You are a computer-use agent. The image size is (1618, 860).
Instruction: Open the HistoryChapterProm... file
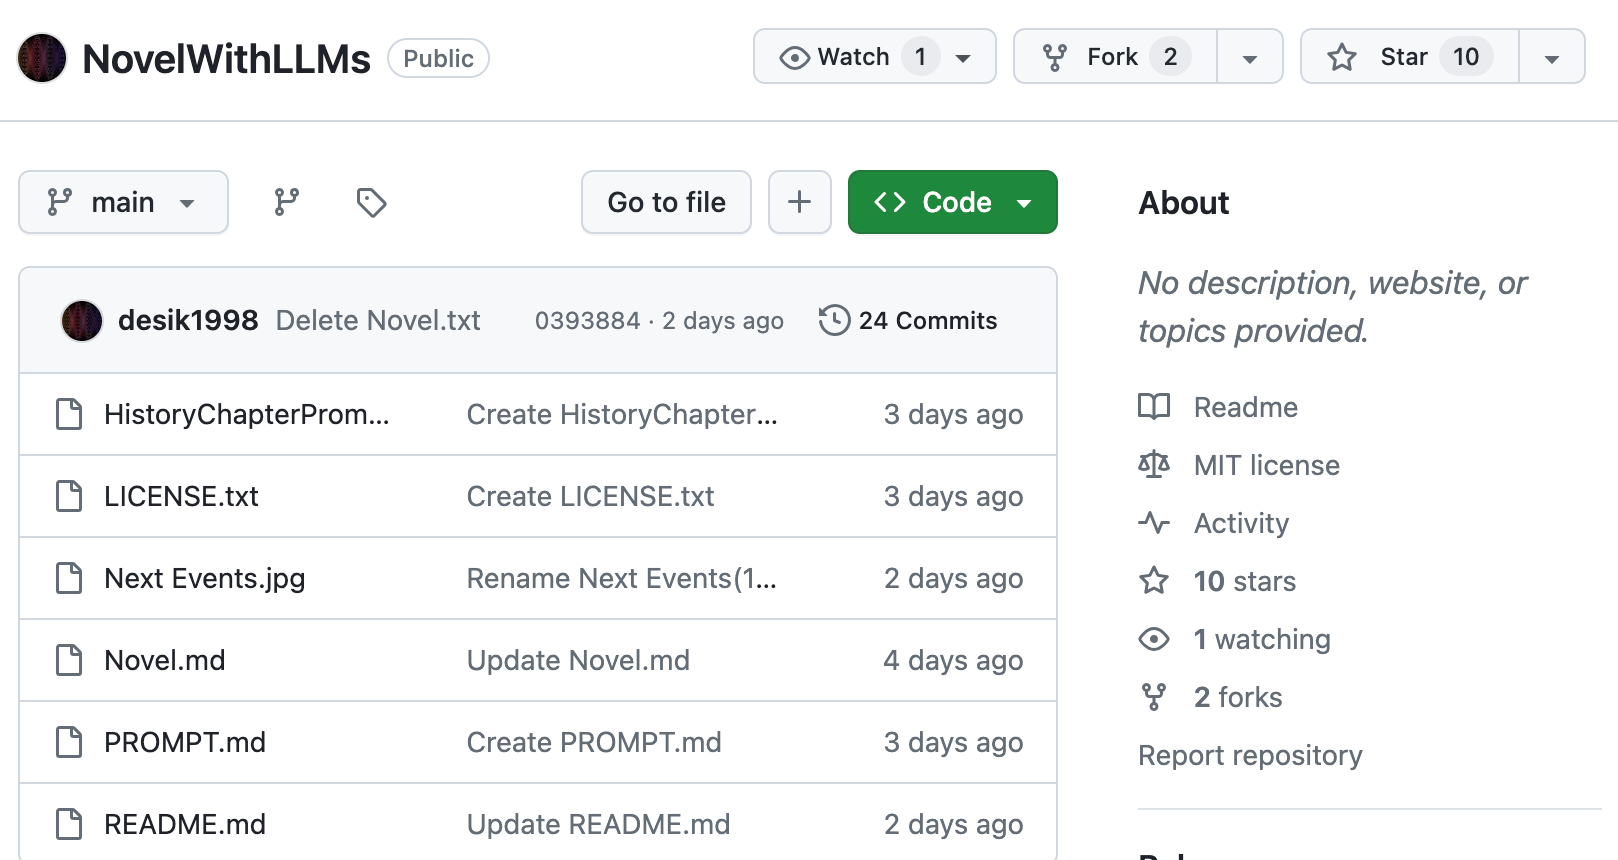click(x=247, y=414)
